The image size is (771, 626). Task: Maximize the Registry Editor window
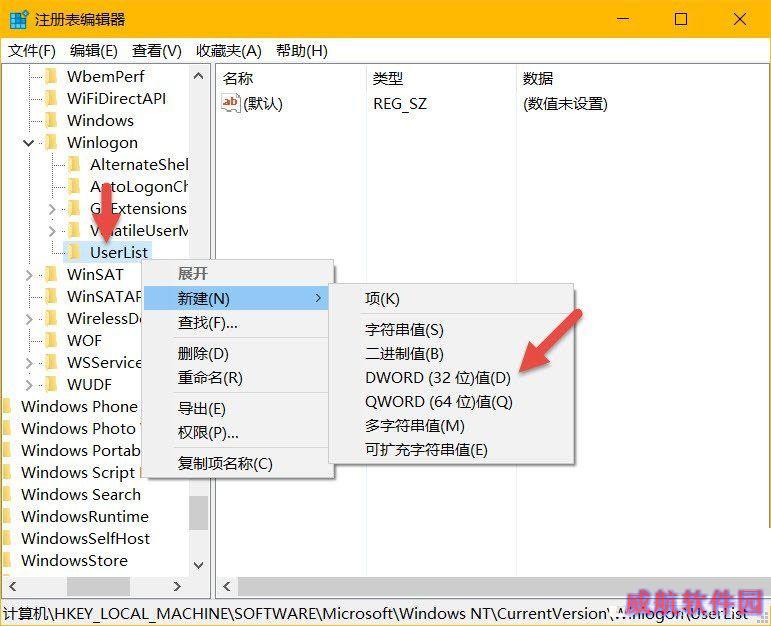(x=681, y=19)
